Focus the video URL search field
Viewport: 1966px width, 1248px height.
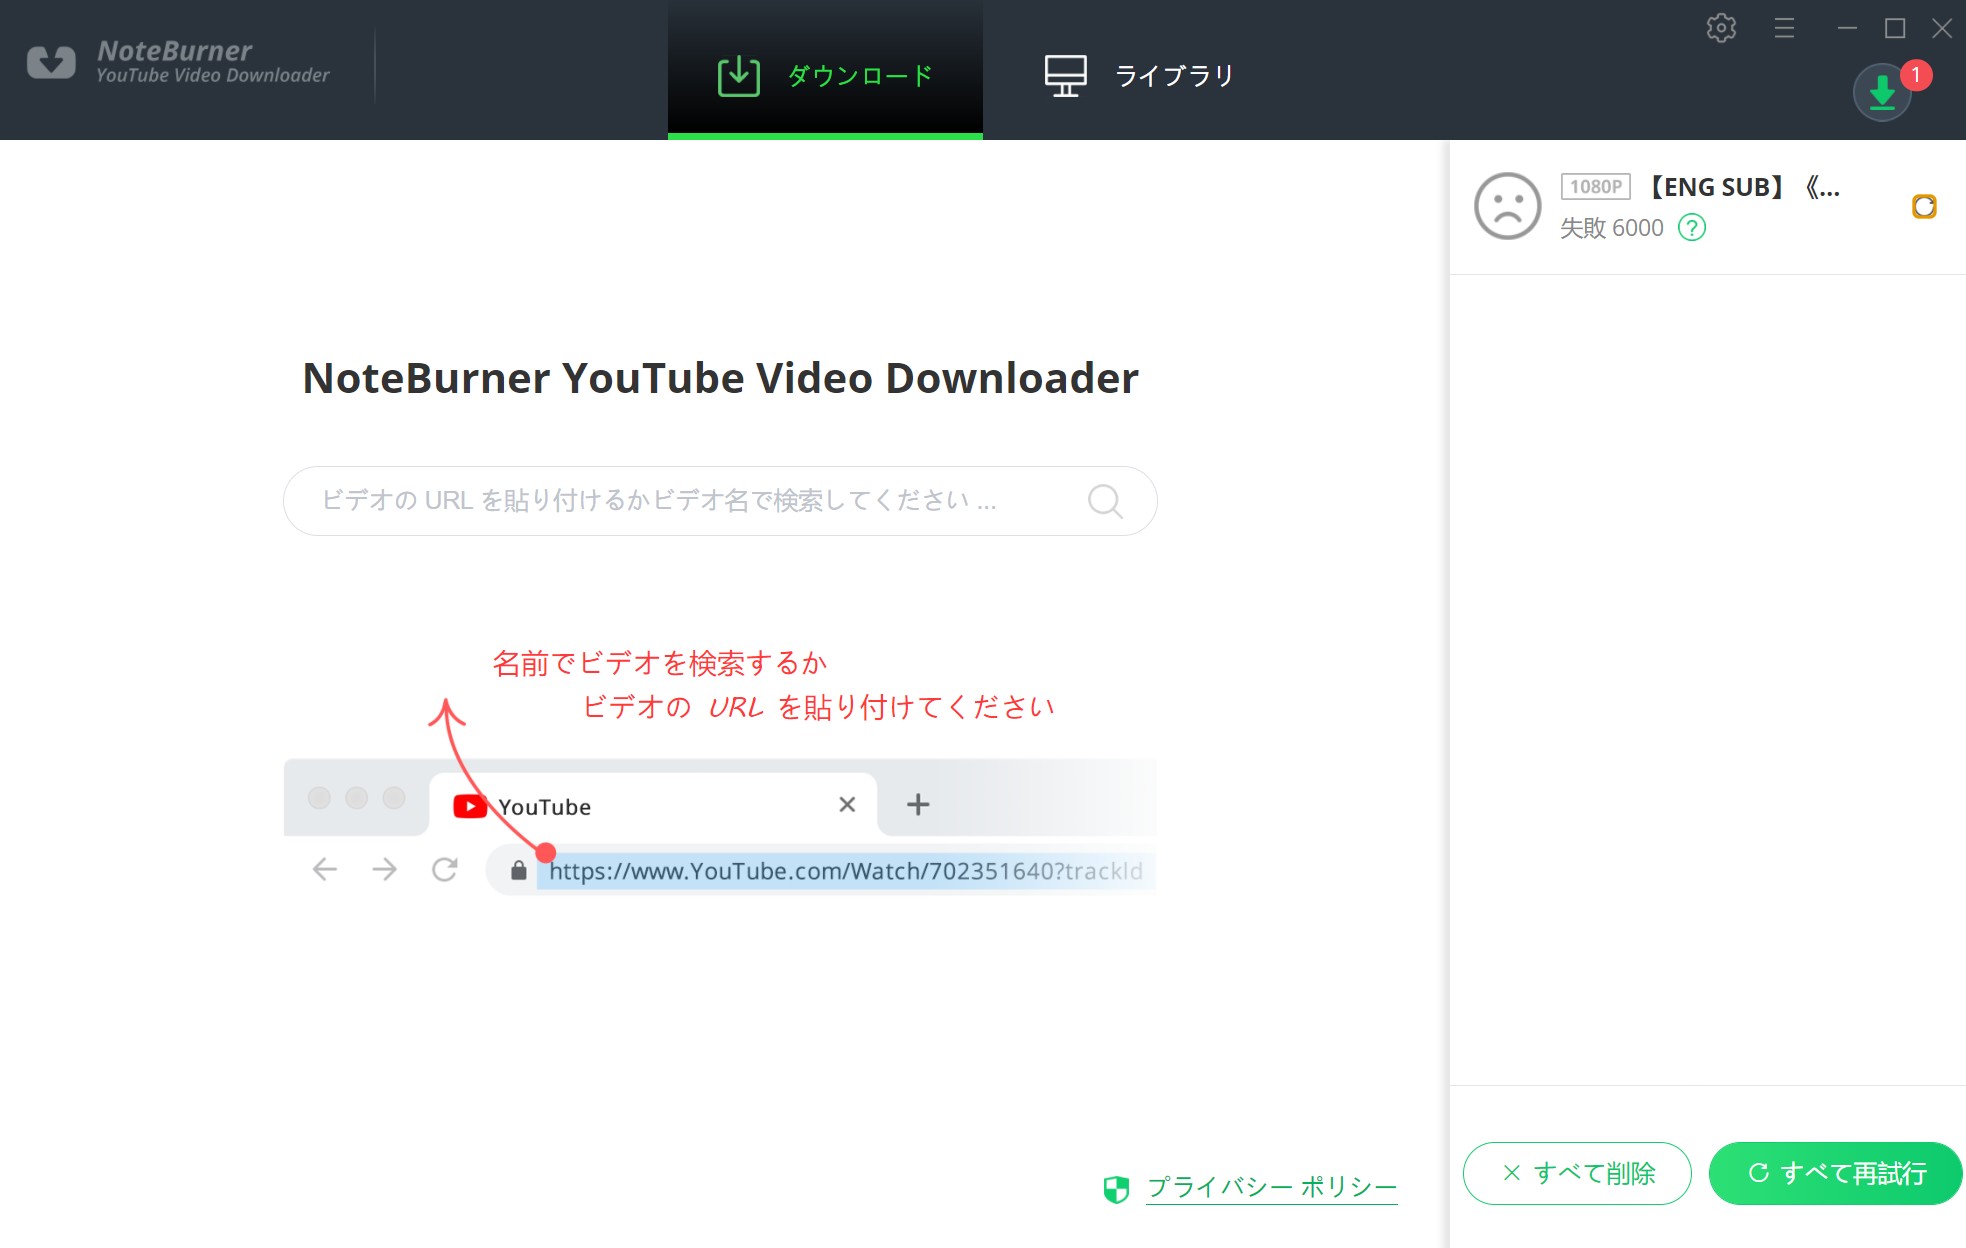click(720, 501)
